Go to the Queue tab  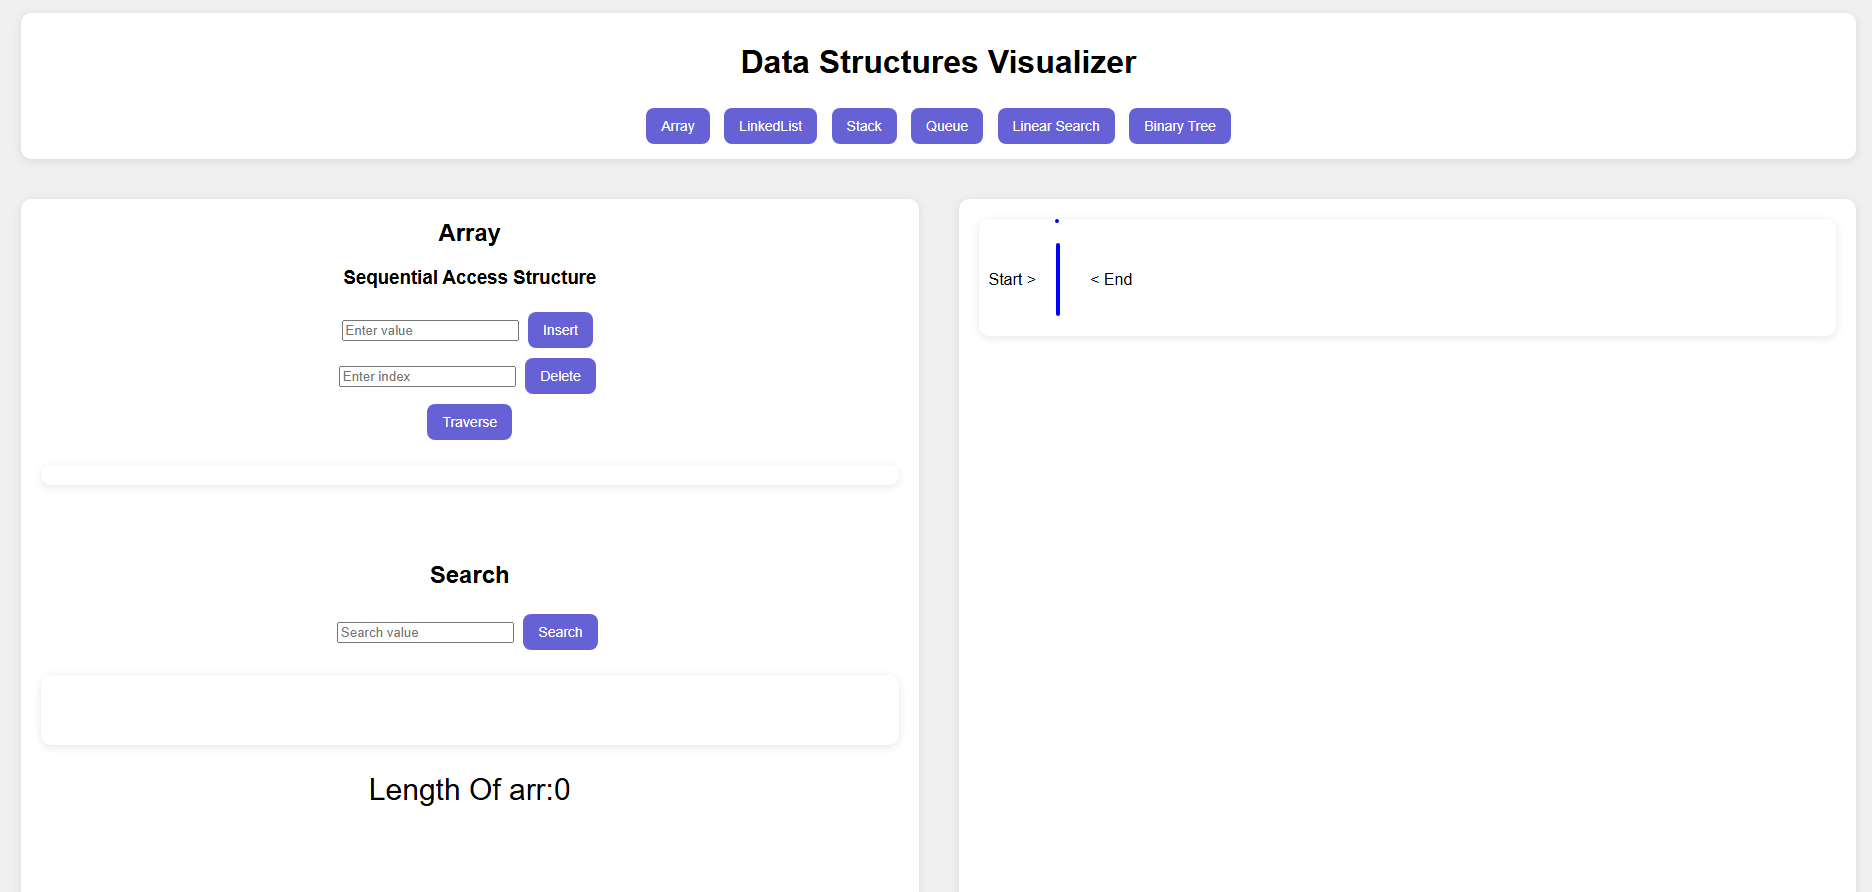tap(946, 126)
